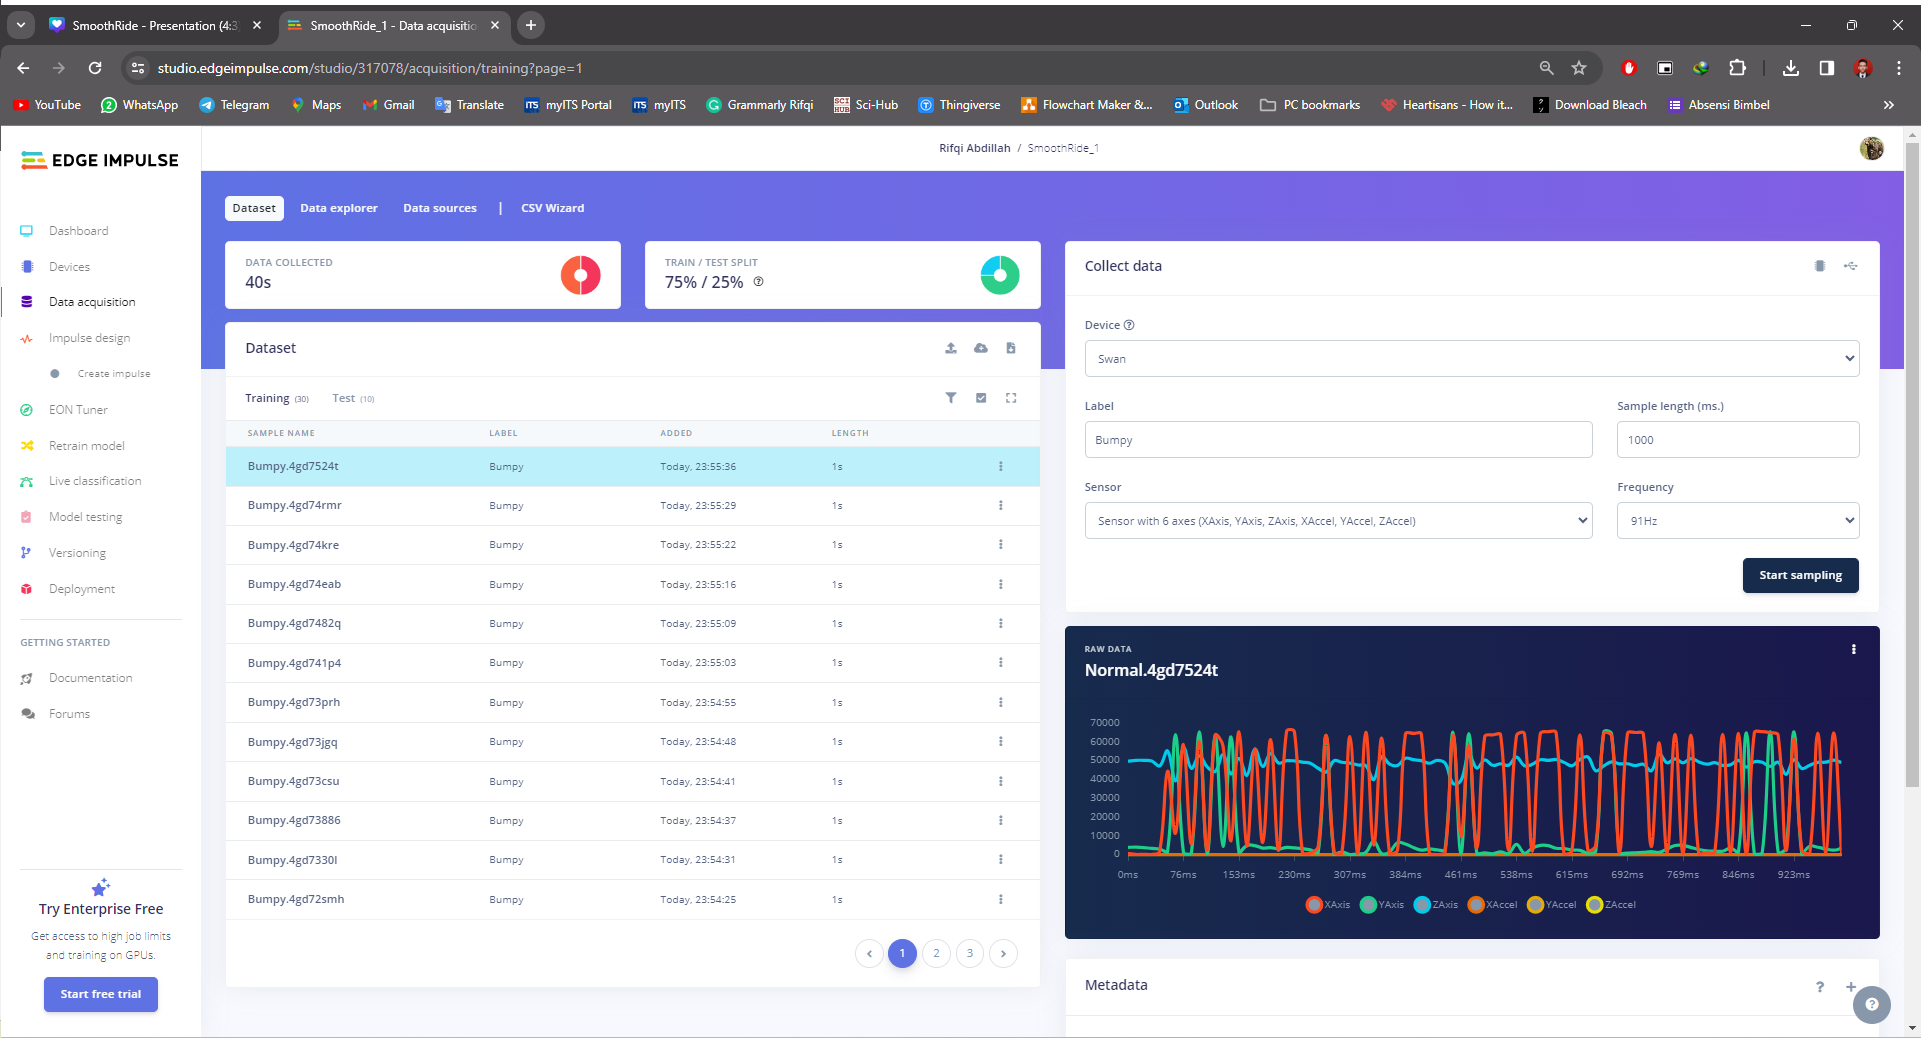
Task: Open the Rifqi Abdillah breadcrumb link
Action: 974,148
